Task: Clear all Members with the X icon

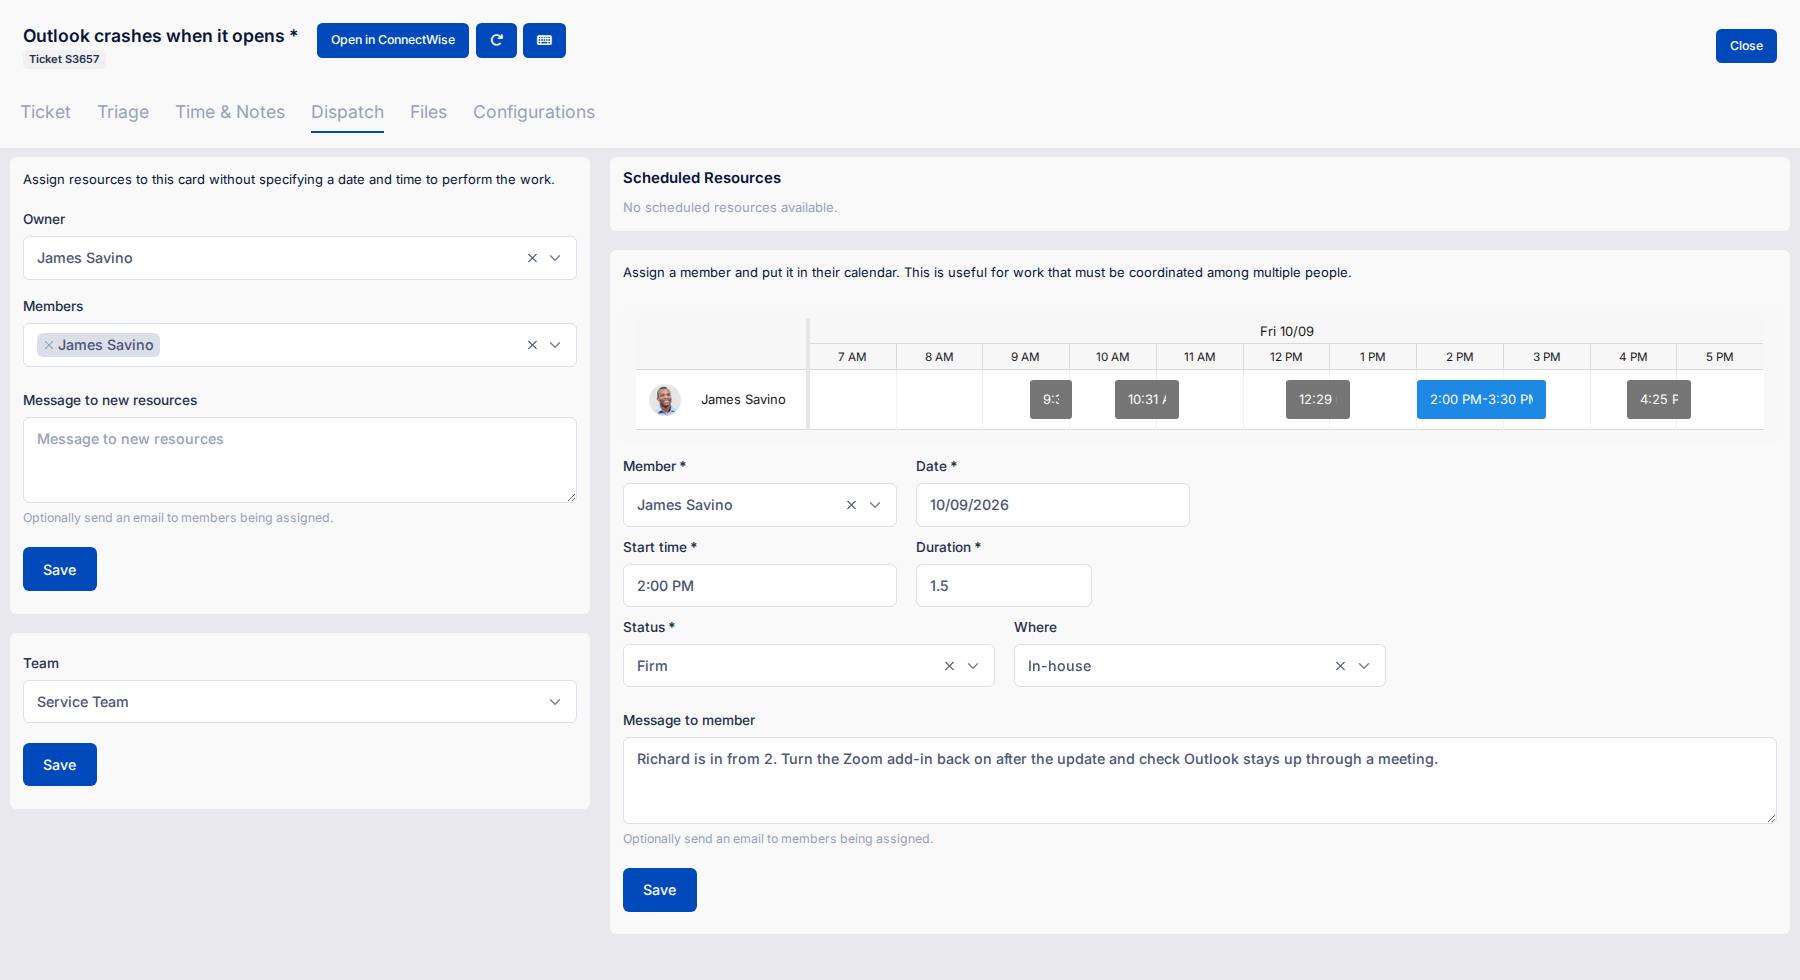Action: [x=532, y=345]
